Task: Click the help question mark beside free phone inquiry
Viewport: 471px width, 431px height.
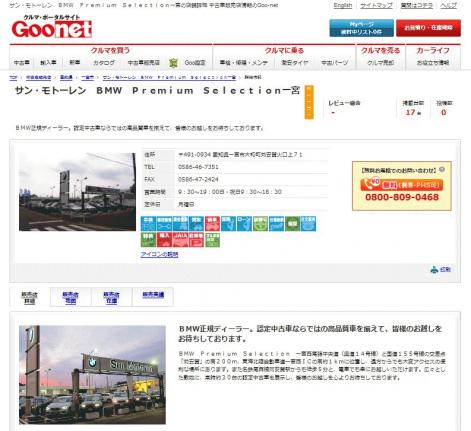Action: tap(442, 169)
